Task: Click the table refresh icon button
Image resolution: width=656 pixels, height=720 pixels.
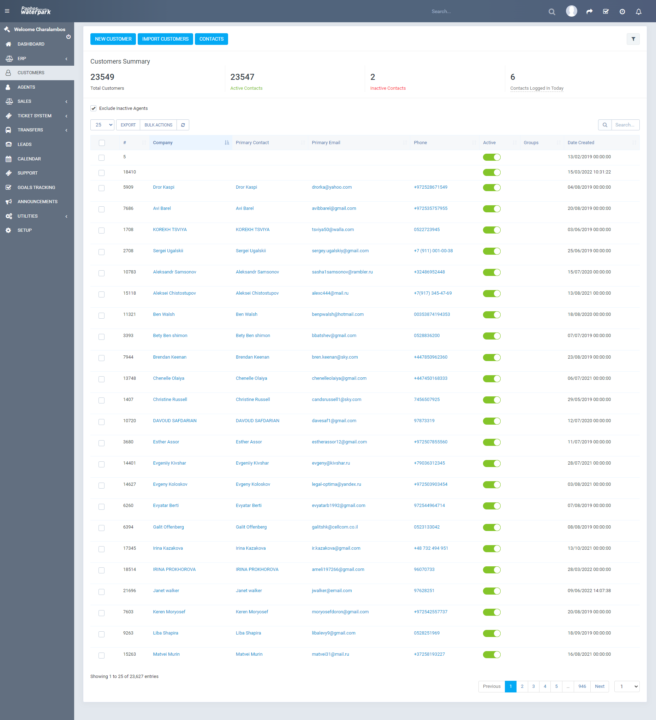Action: click(183, 125)
